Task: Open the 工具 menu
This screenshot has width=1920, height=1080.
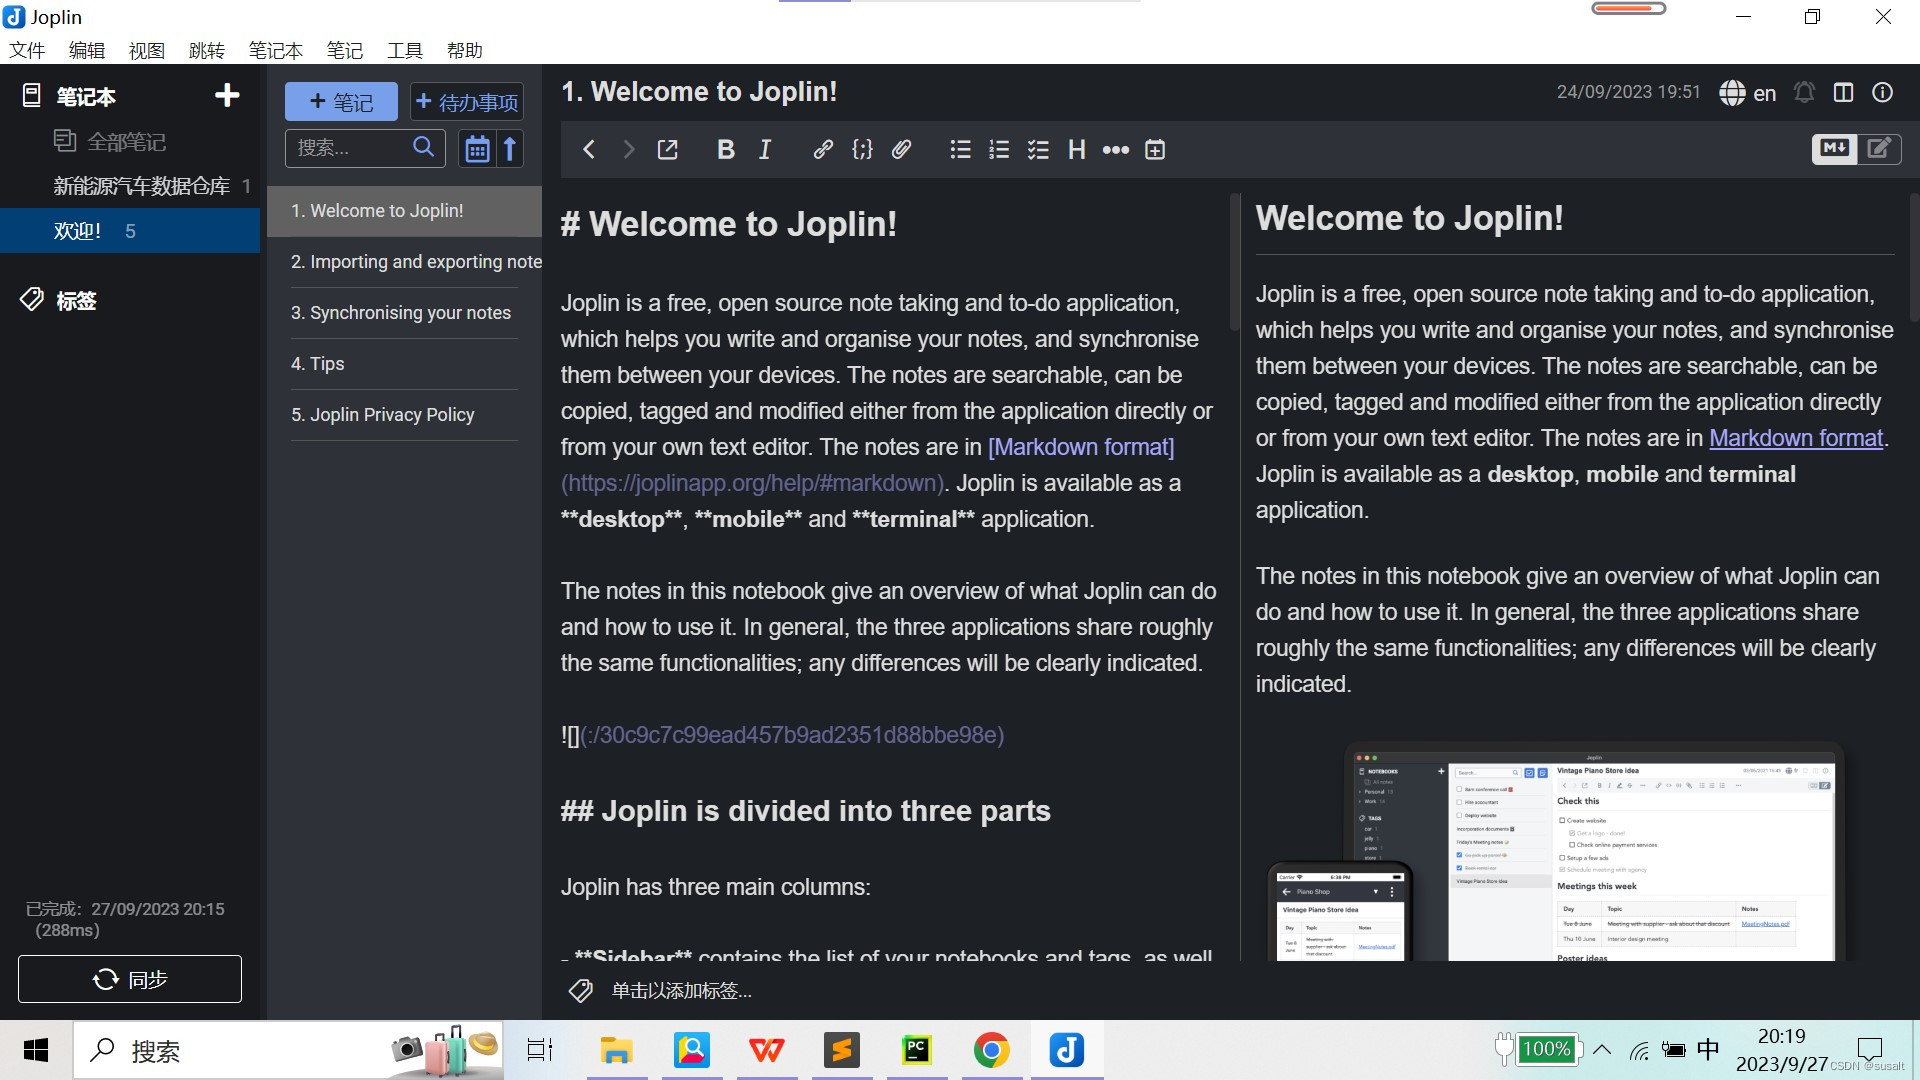Action: coord(404,50)
